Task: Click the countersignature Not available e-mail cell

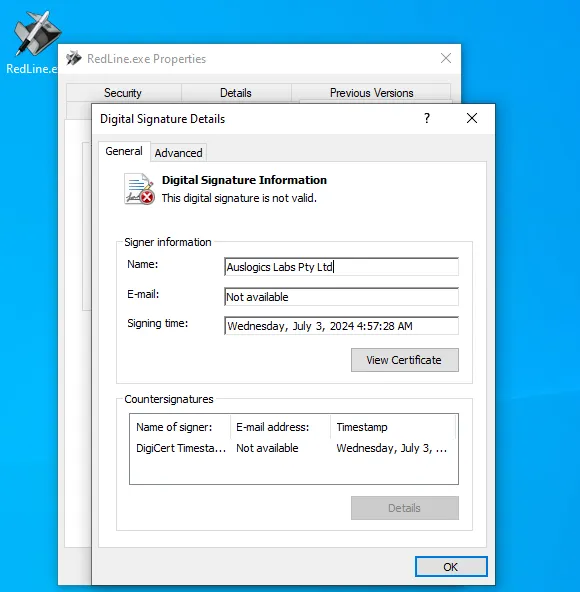Action: click(x=267, y=448)
